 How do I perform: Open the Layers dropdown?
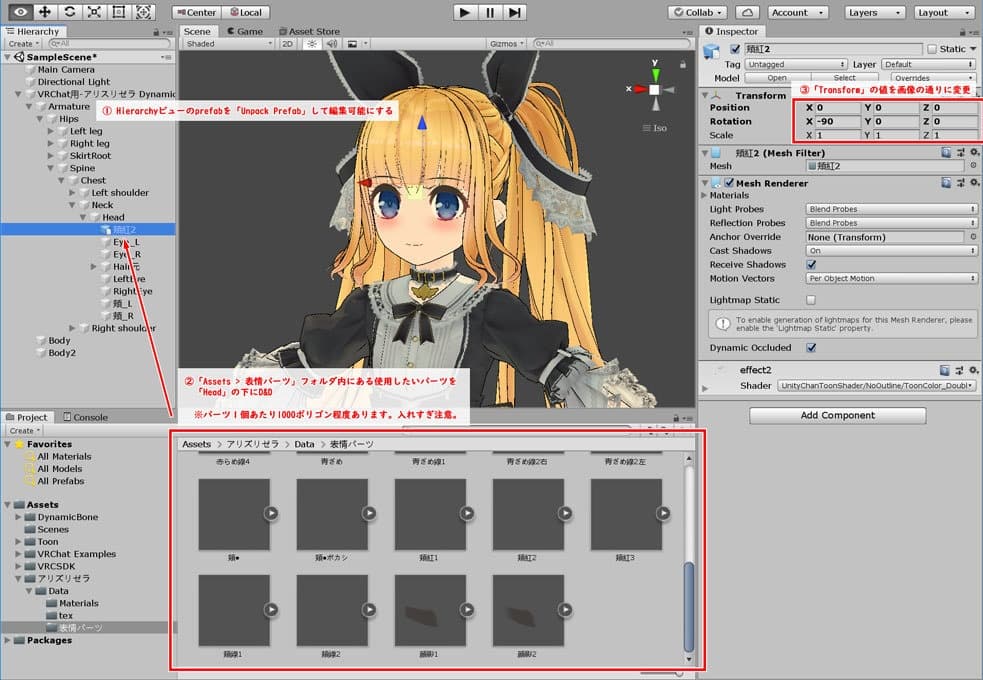coord(873,12)
